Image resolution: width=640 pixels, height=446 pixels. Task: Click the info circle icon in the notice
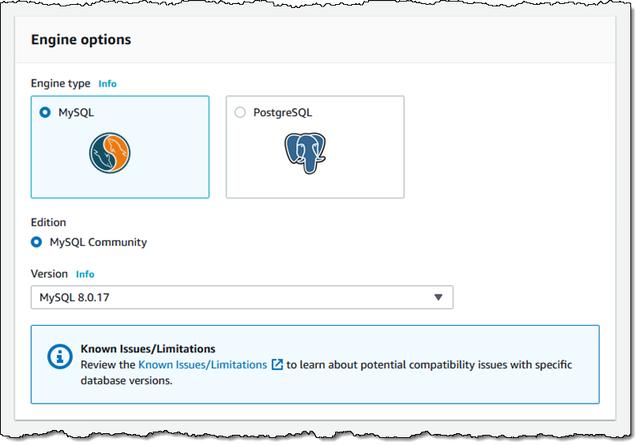(x=58, y=357)
